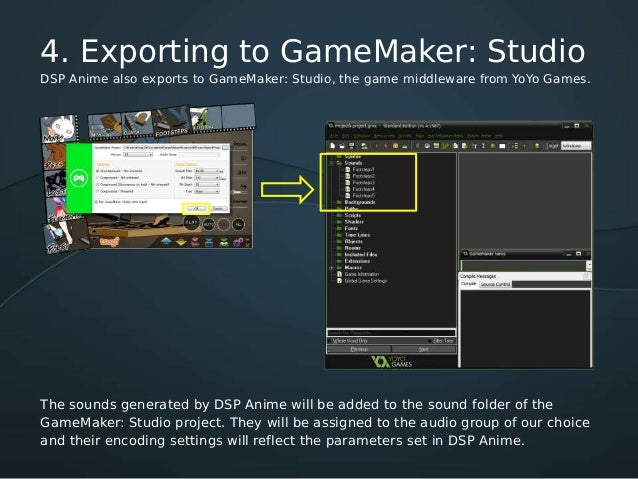Click the GameMaker Project path field
Screen dimensions: 638x479
click(x=172, y=147)
